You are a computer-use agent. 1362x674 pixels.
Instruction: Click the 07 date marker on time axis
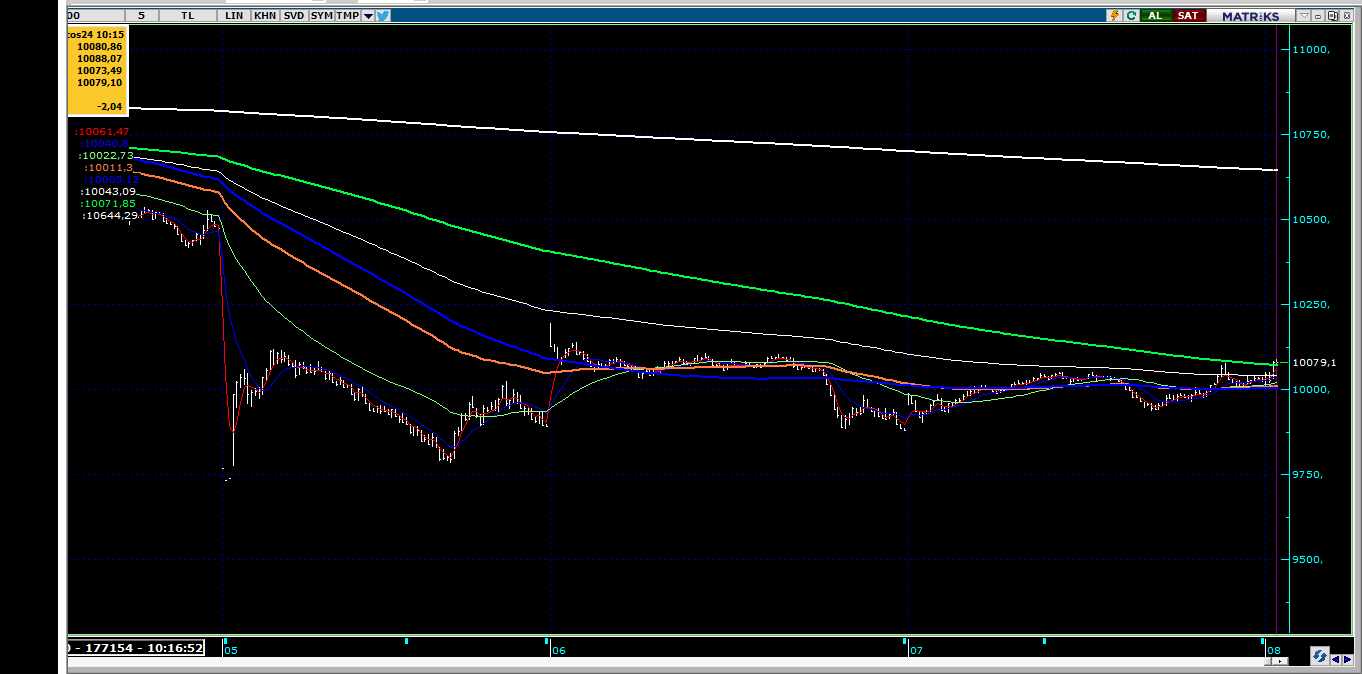pyautogui.click(x=915, y=650)
